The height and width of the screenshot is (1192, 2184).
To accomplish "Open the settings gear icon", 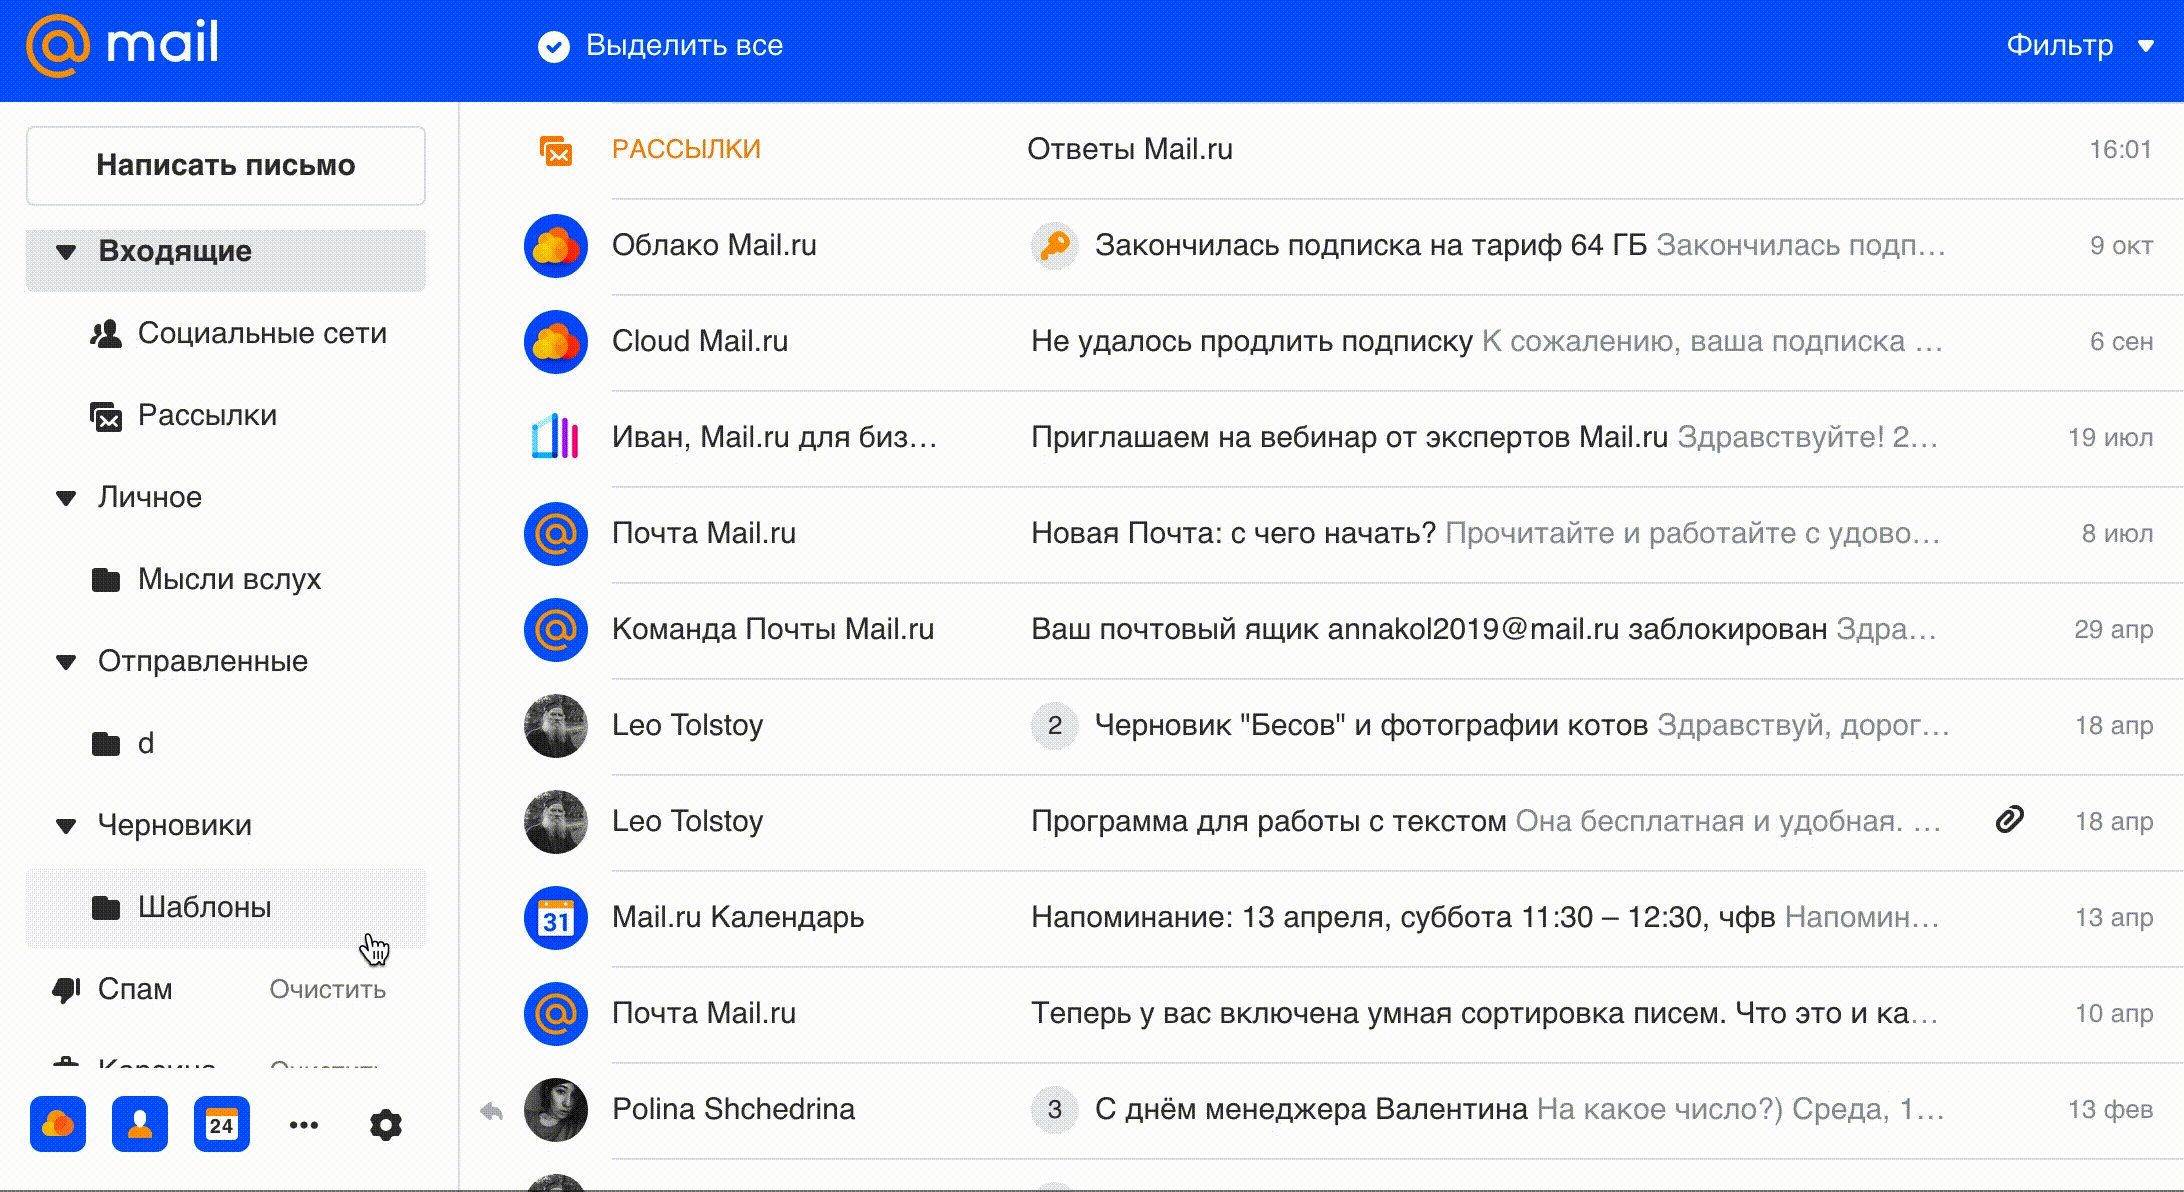I will pos(386,1125).
